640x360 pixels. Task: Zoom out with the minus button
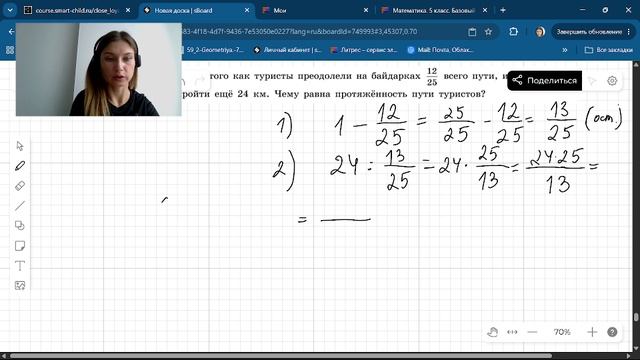(x=532, y=332)
